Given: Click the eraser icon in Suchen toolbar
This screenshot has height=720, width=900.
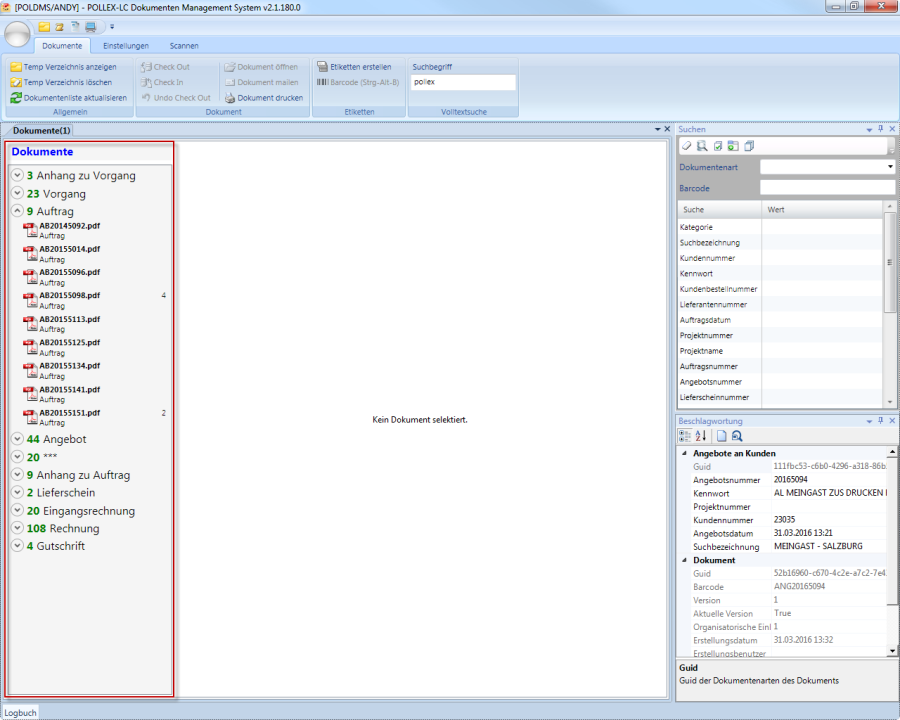Looking at the screenshot, I should (x=686, y=147).
